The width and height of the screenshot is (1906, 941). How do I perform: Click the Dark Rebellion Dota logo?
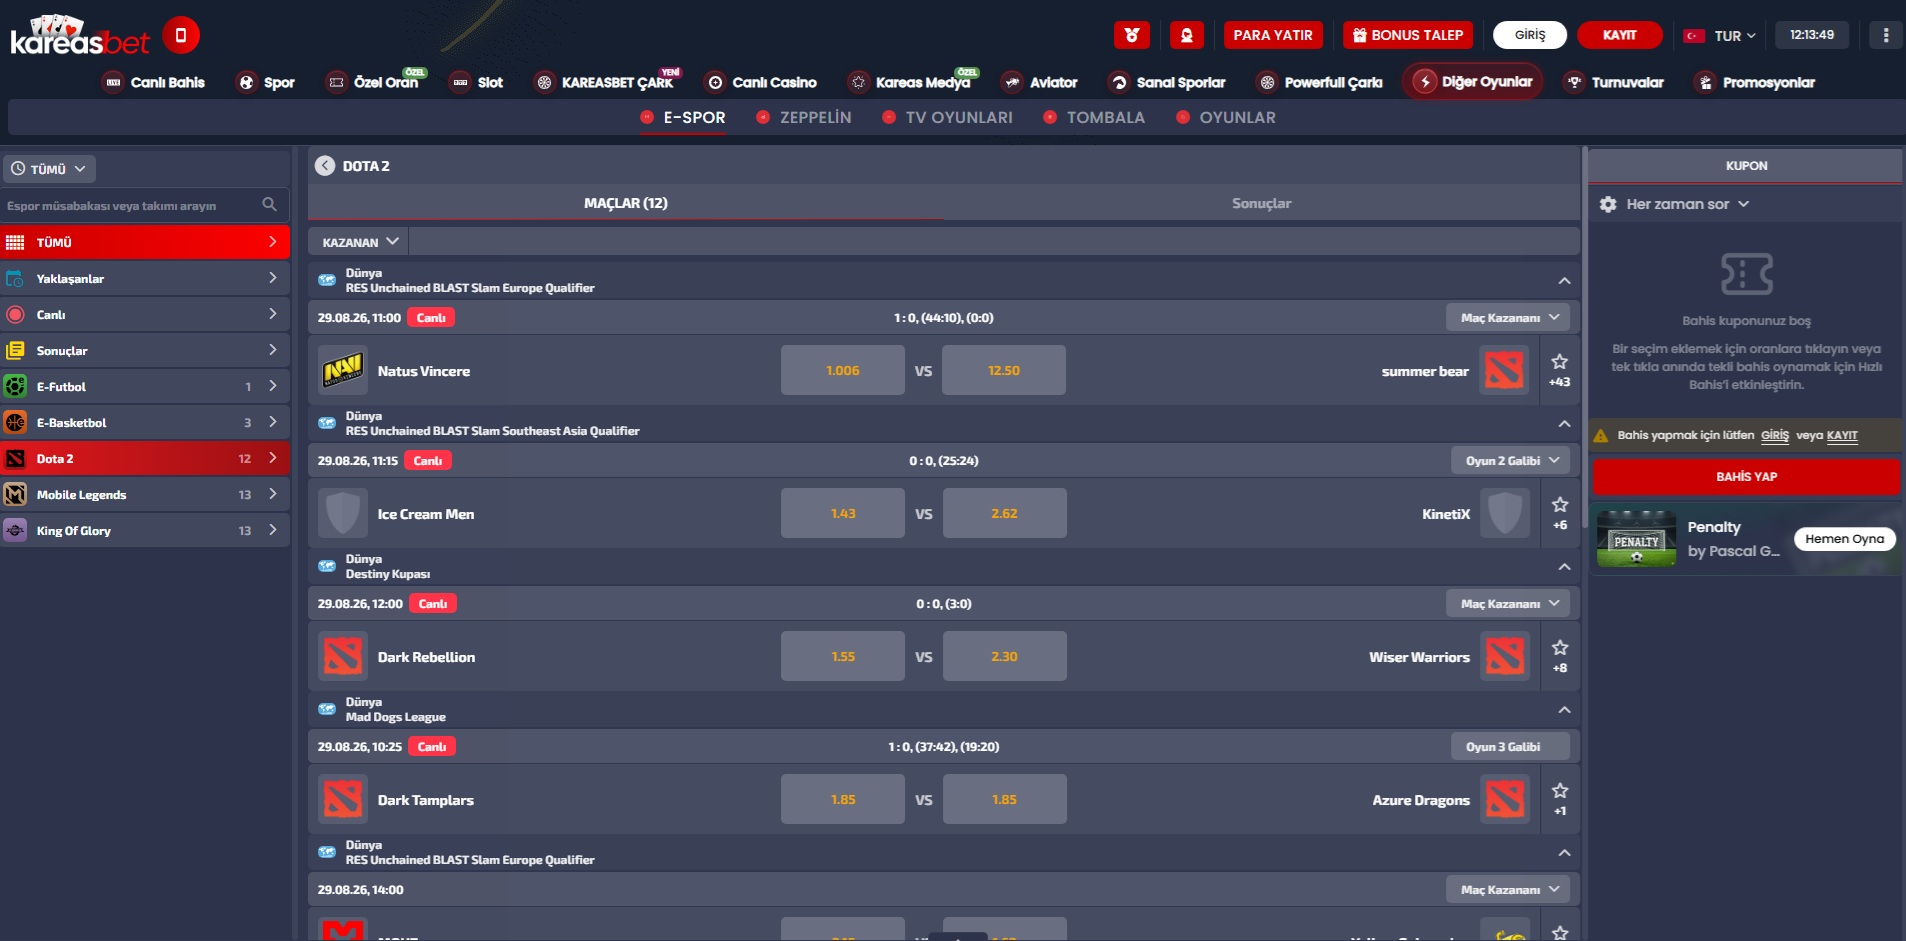(x=343, y=656)
